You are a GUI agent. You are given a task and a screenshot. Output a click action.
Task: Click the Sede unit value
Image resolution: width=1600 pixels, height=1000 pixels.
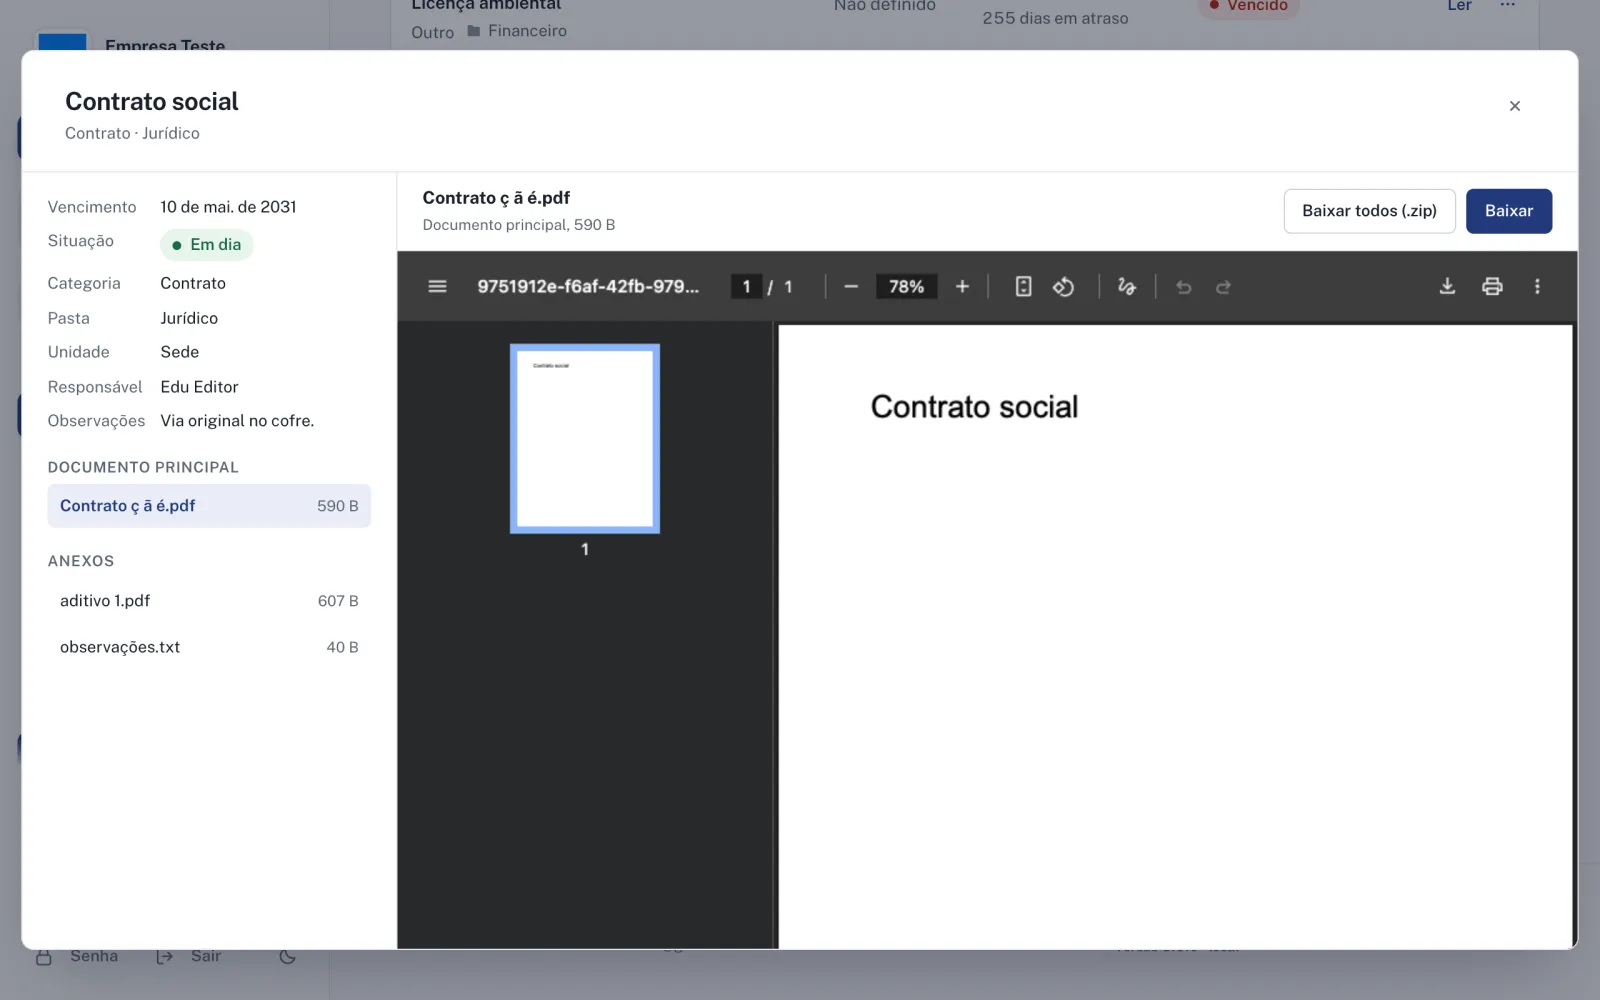180,352
